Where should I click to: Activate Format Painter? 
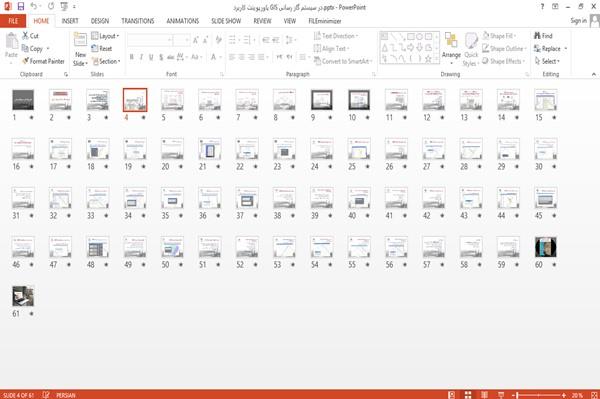[x=43, y=61]
